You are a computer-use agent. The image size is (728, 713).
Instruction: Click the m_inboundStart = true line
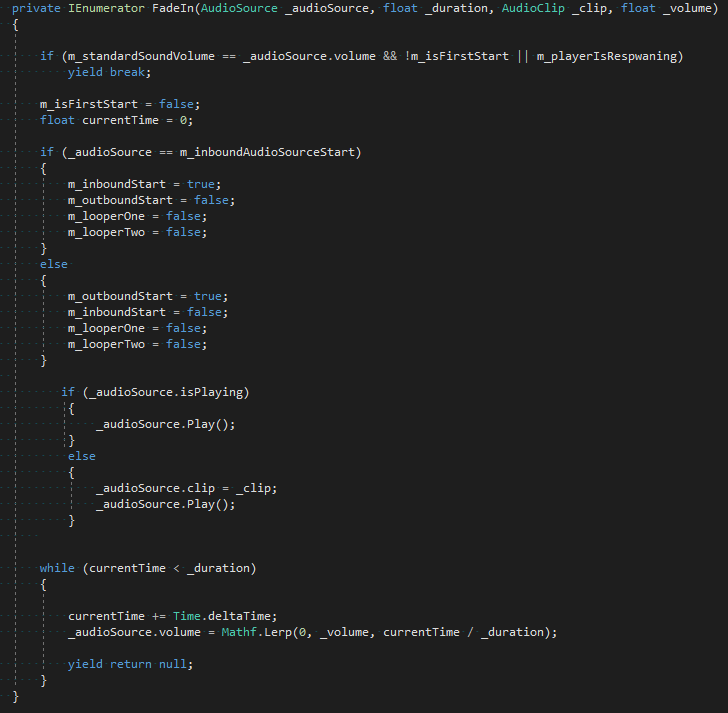(x=144, y=184)
